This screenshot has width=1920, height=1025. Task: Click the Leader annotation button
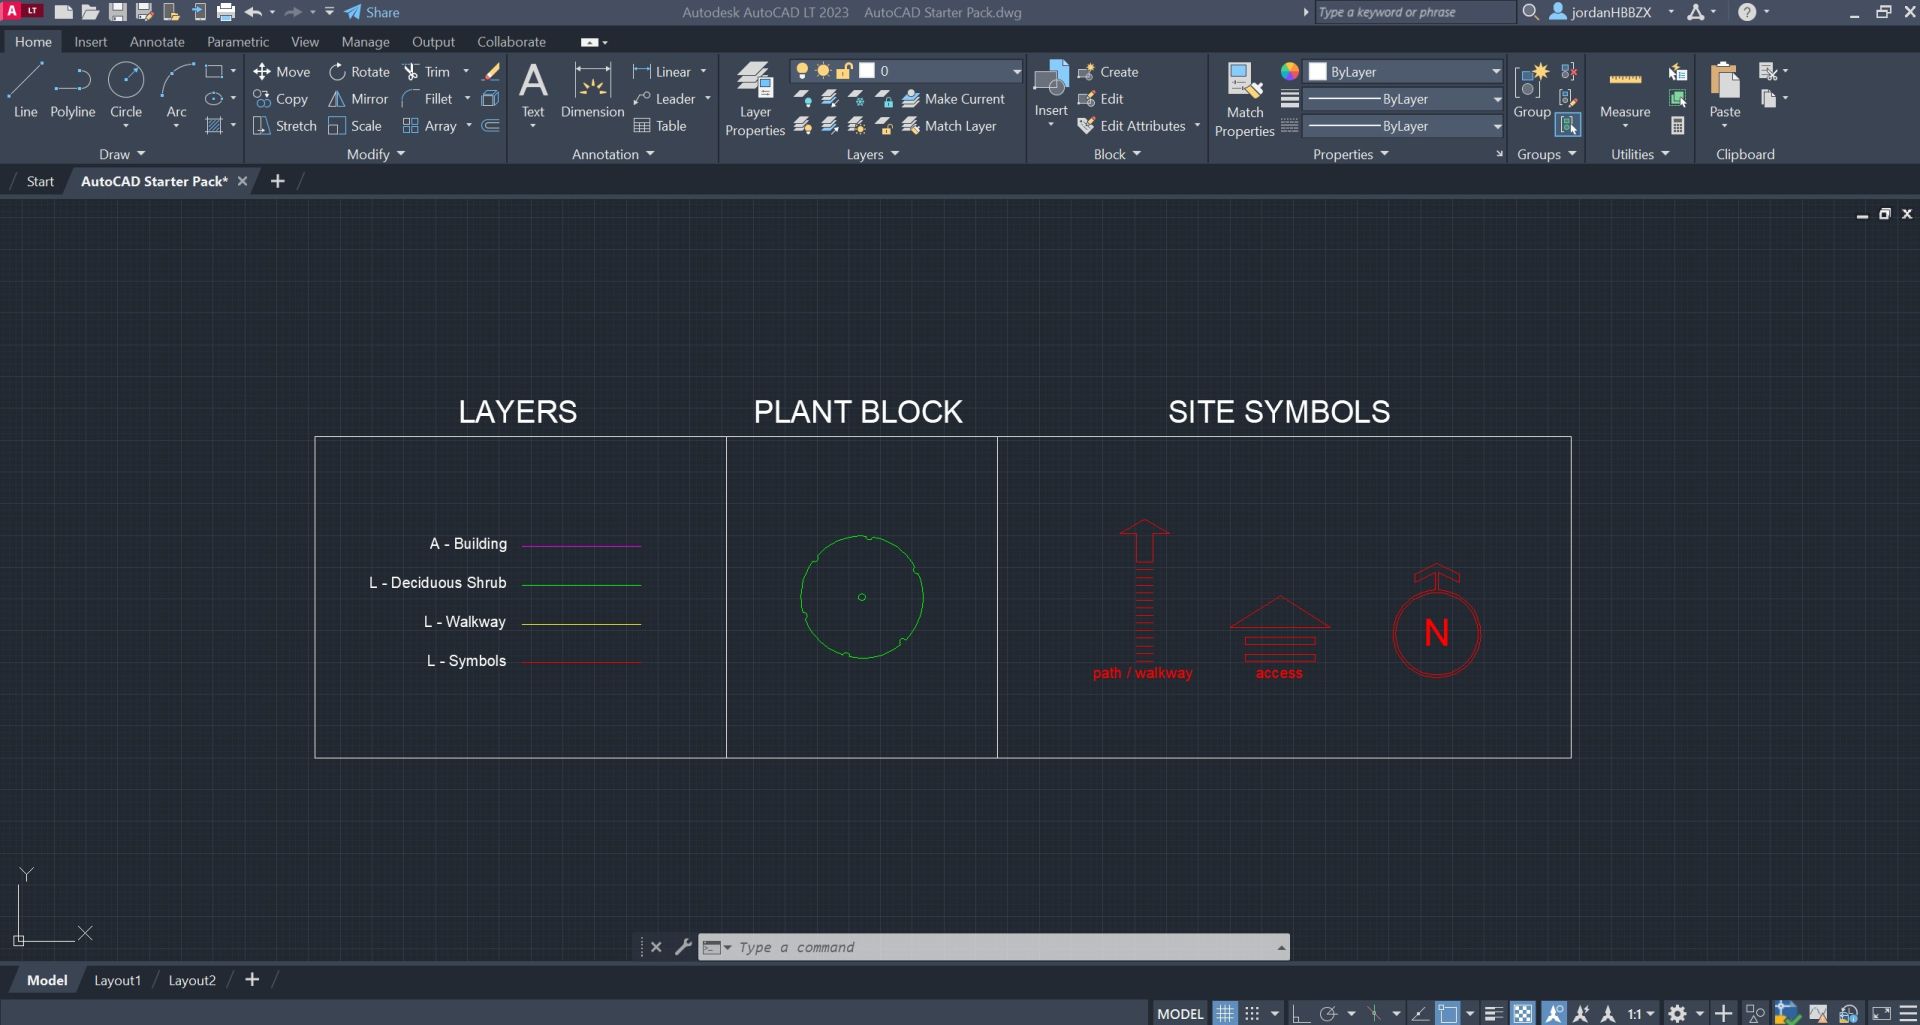pos(665,99)
